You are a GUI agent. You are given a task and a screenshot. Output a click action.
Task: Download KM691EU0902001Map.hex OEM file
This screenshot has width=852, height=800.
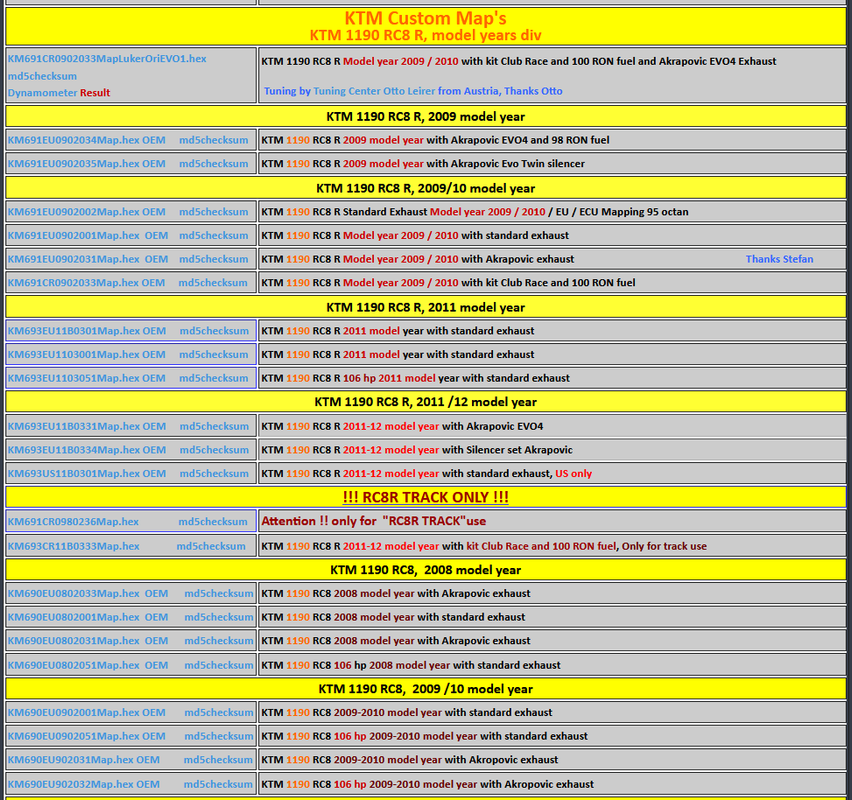tap(88, 235)
